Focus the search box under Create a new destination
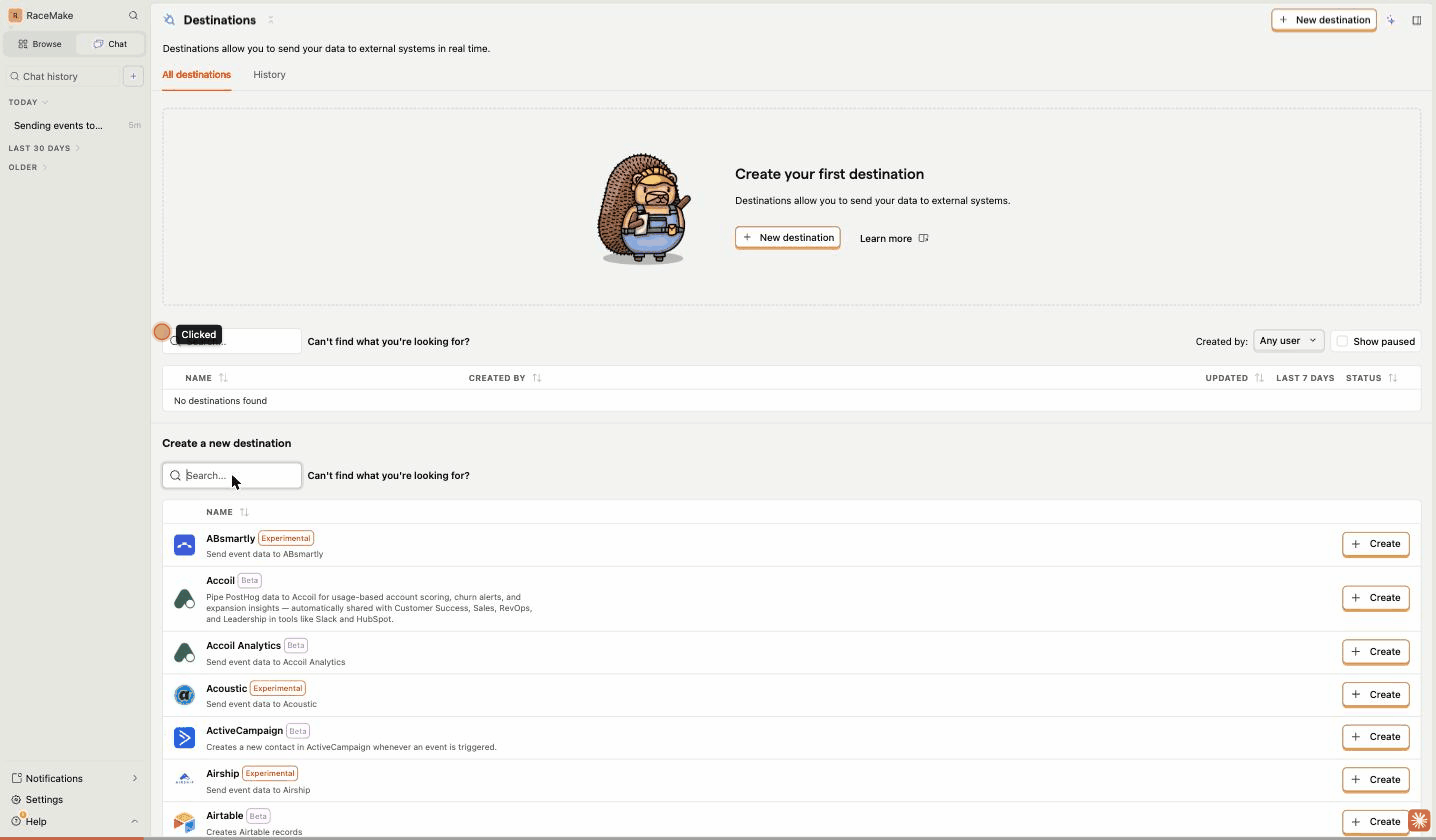This screenshot has width=1436, height=840. pos(232,475)
